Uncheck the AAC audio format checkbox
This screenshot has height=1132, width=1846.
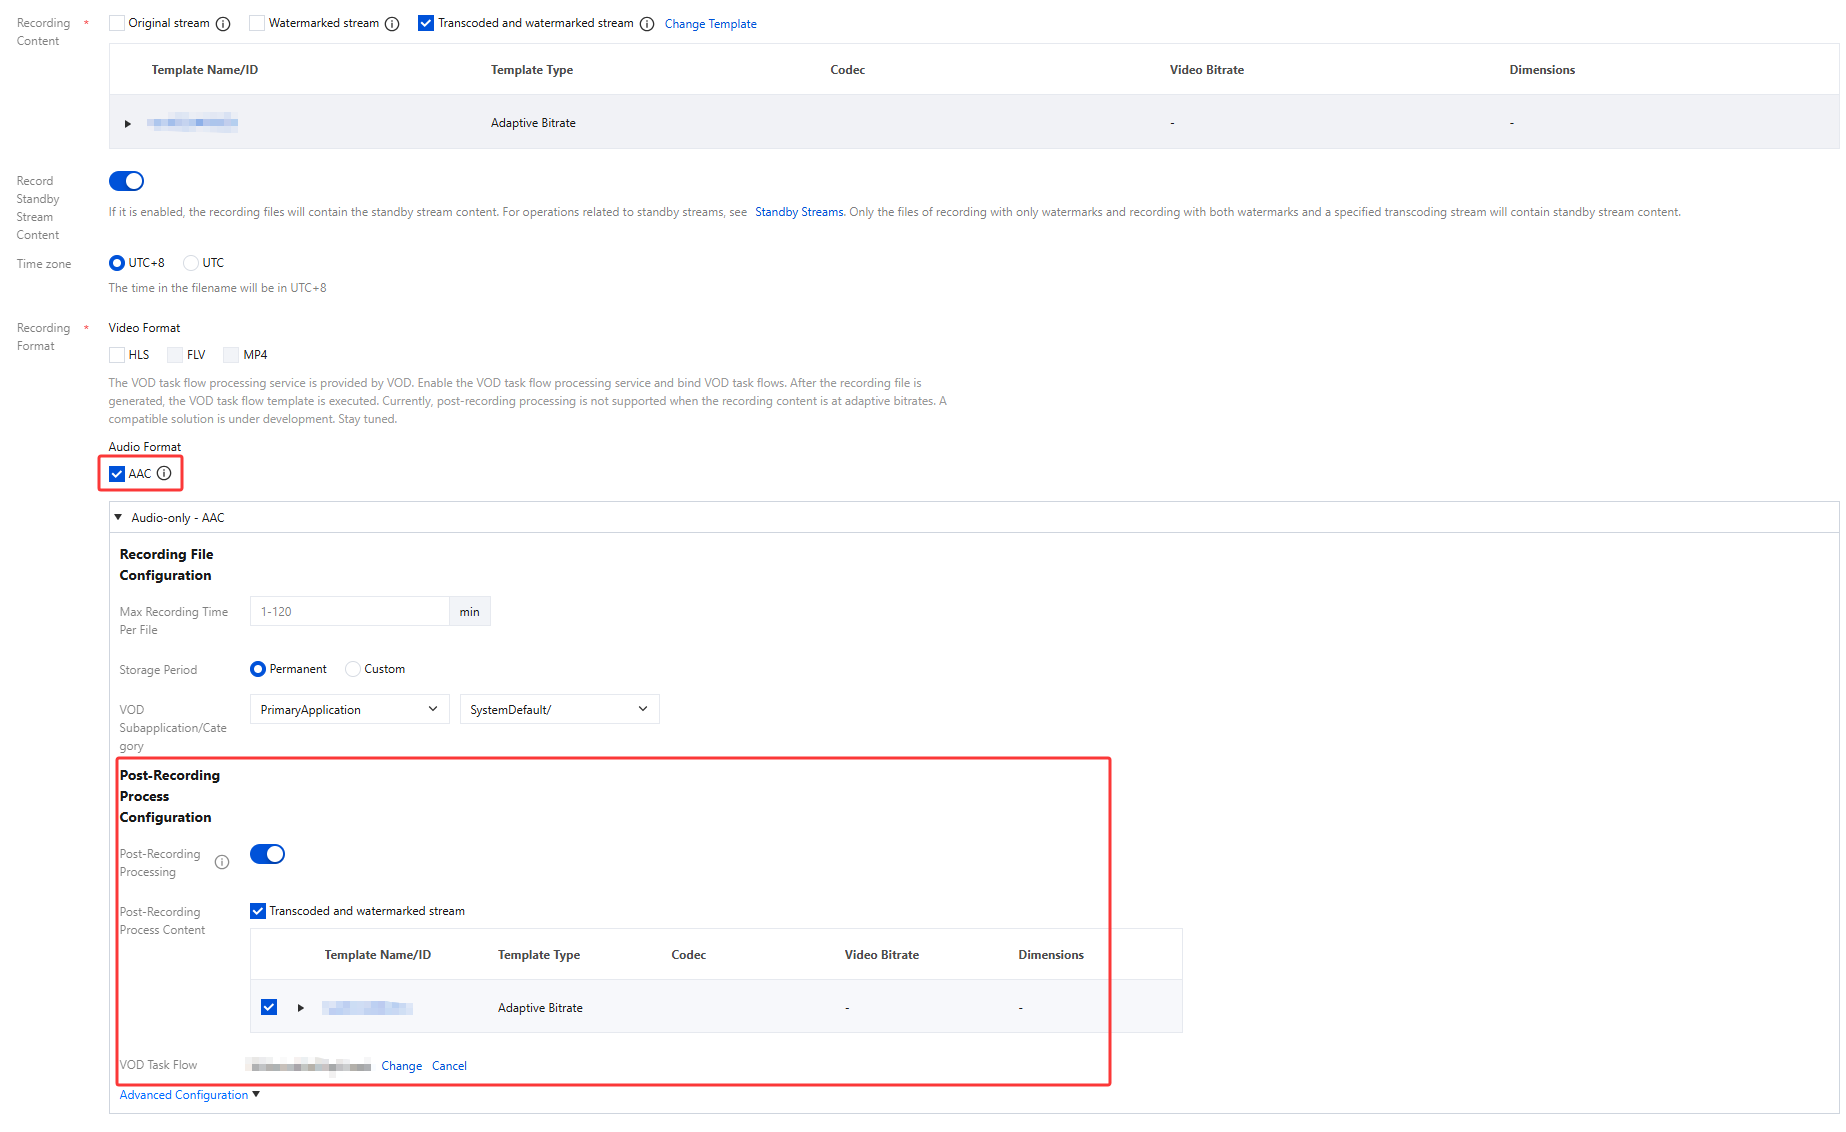click(117, 474)
